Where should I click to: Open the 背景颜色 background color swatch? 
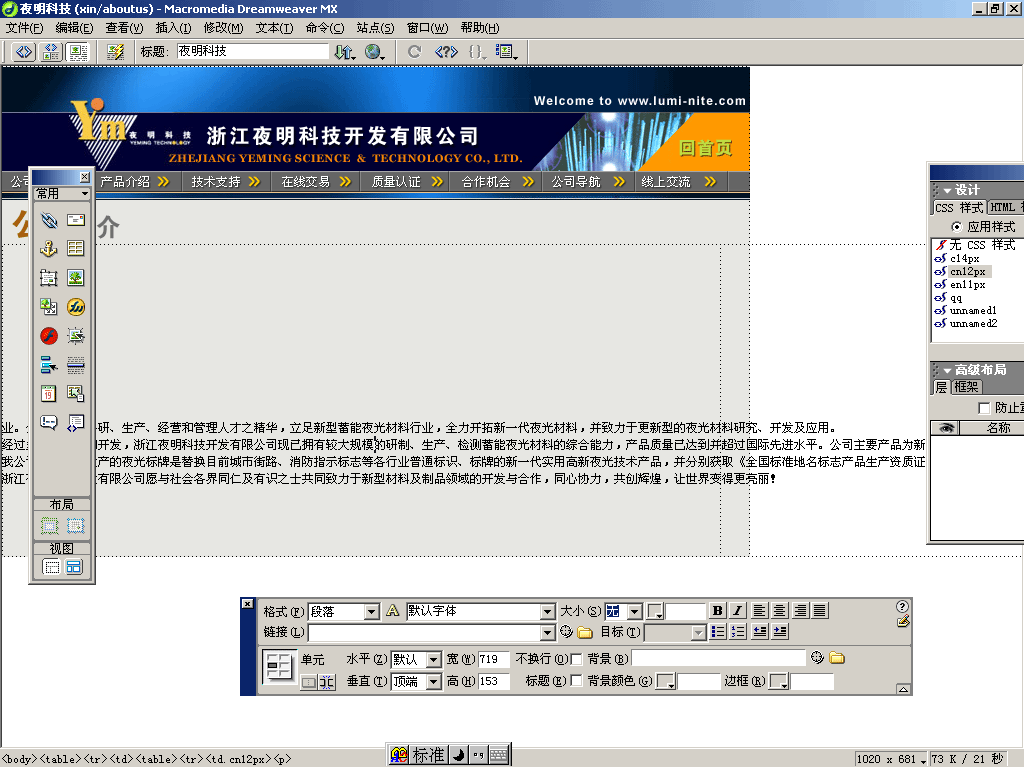coord(665,681)
